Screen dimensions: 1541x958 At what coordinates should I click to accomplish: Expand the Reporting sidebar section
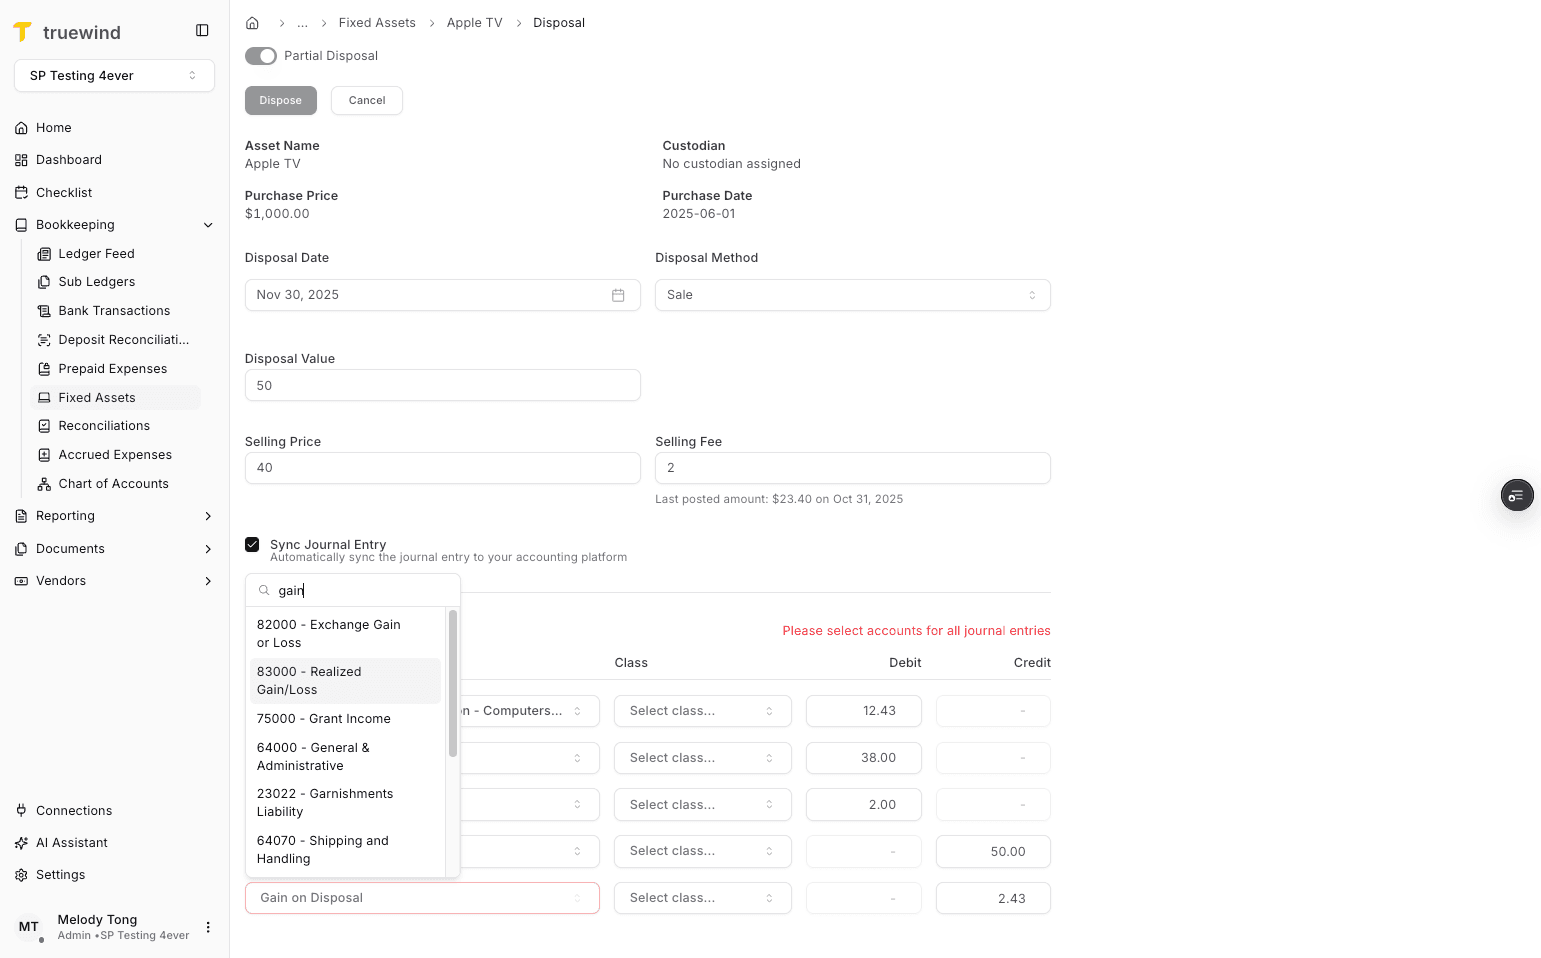pyautogui.click(x=208, y=516)
